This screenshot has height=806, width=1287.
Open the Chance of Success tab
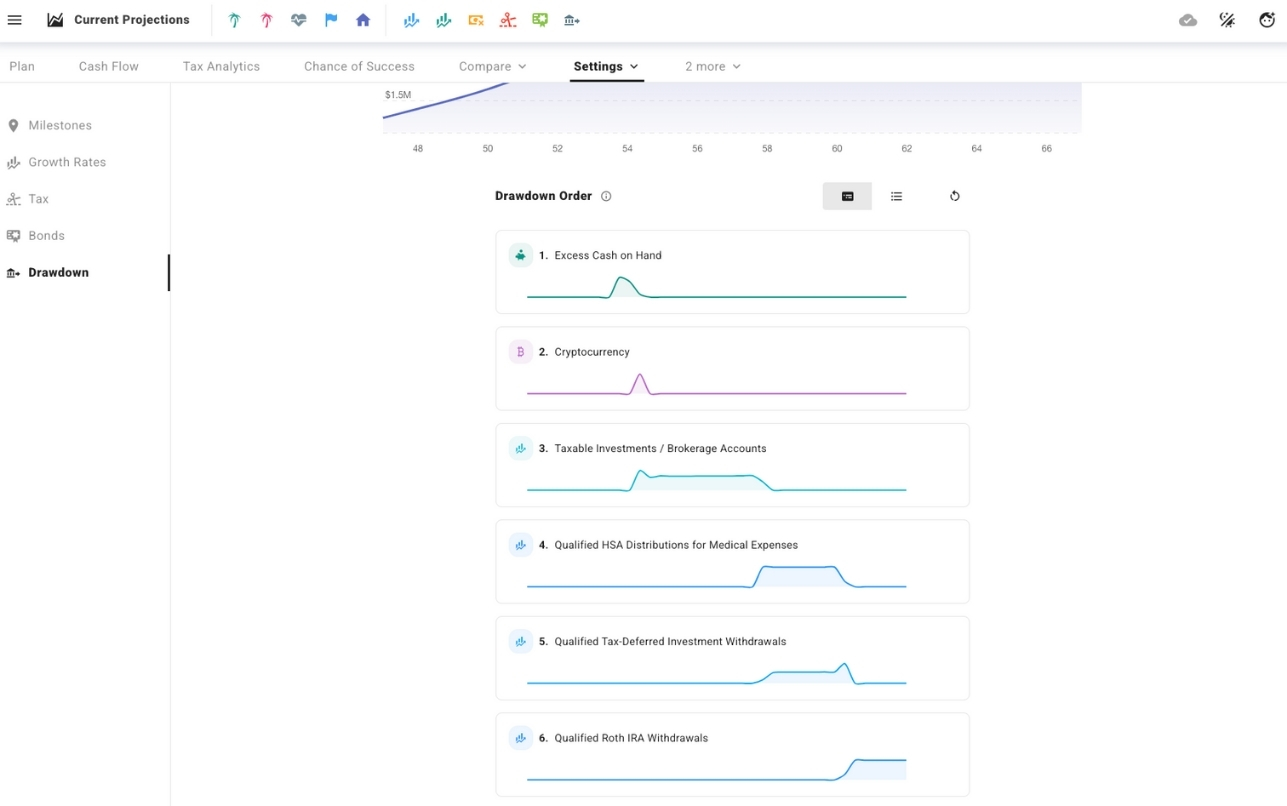[359, 66]
